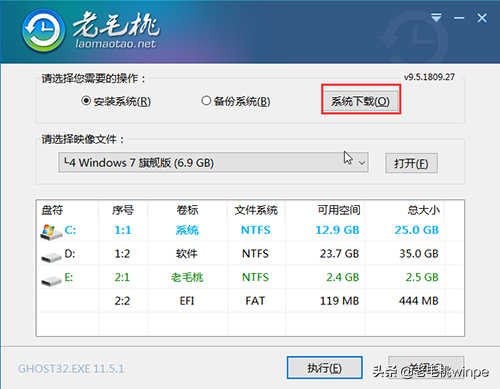500x389 pixels.
Task: Click the 12.9 GB free space cell
Action: (337, 230)
